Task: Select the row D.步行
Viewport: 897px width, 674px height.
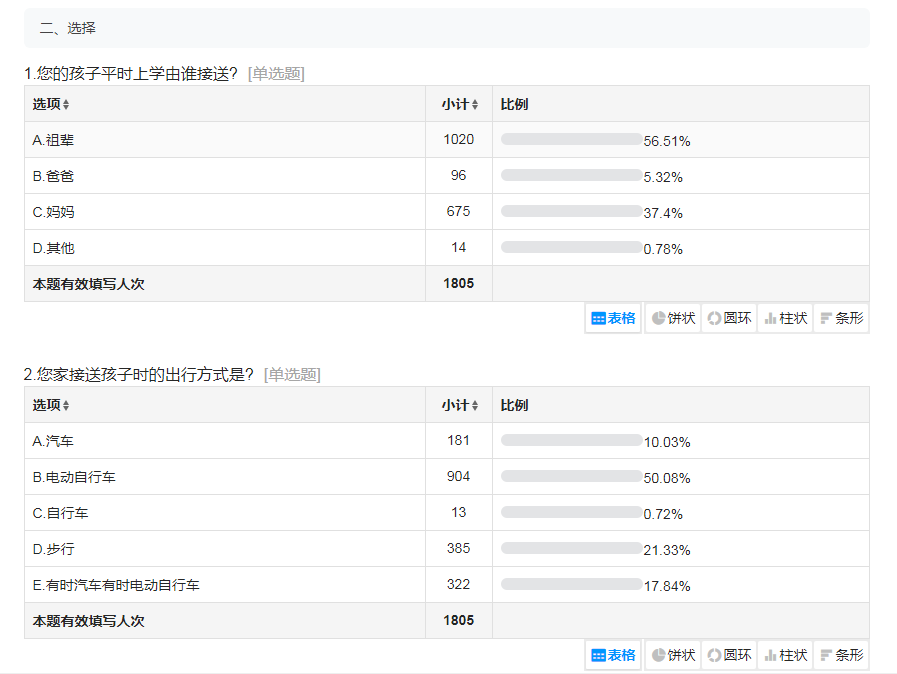Action: point(447,549)
